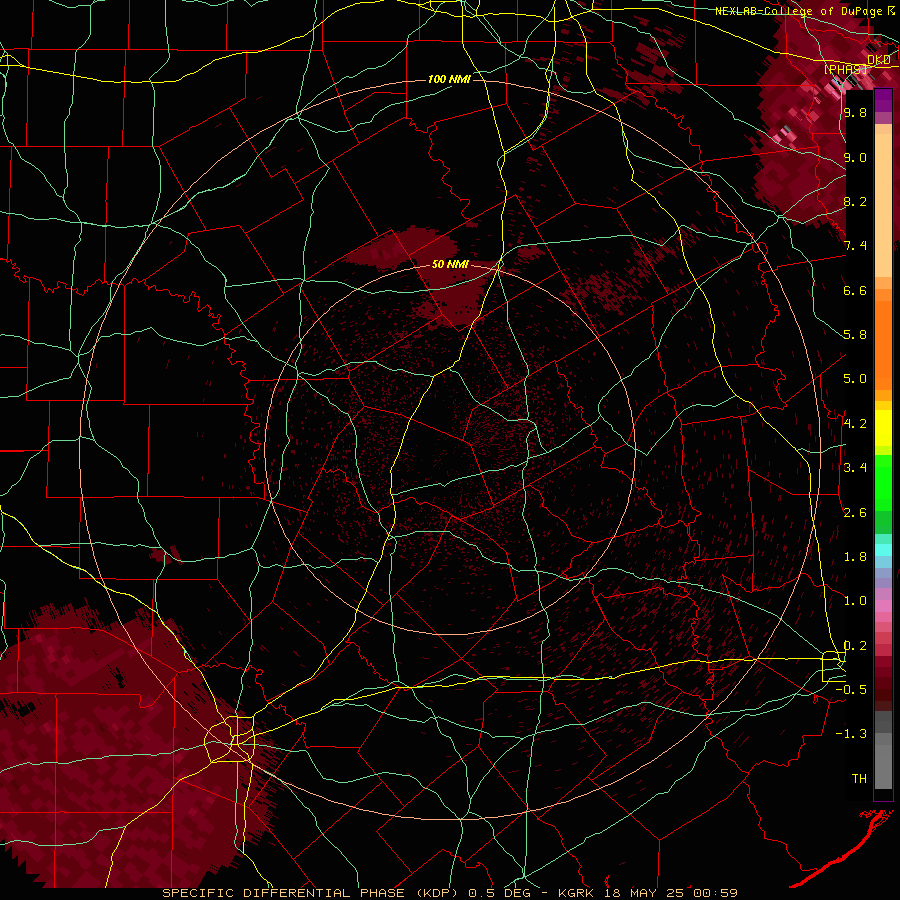Click the 50 NMI range ring label

pyautogui.click(x=450, y=264)
